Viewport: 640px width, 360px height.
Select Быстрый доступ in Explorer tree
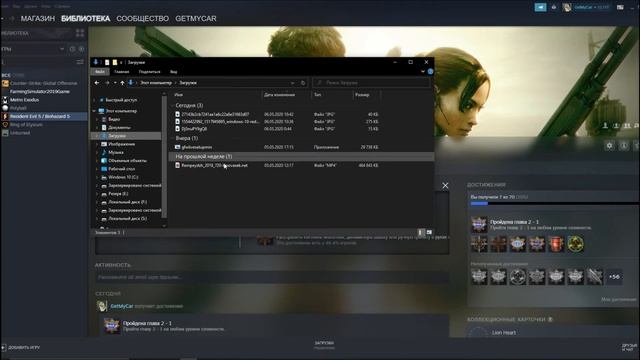coord(121,100)
